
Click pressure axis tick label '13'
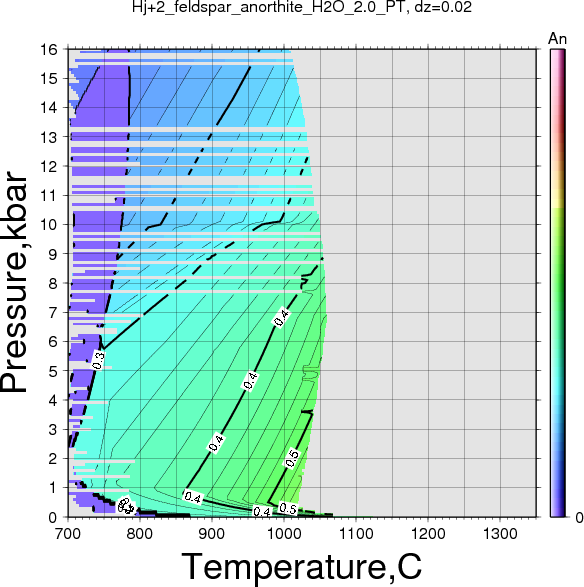coord(49,137)
